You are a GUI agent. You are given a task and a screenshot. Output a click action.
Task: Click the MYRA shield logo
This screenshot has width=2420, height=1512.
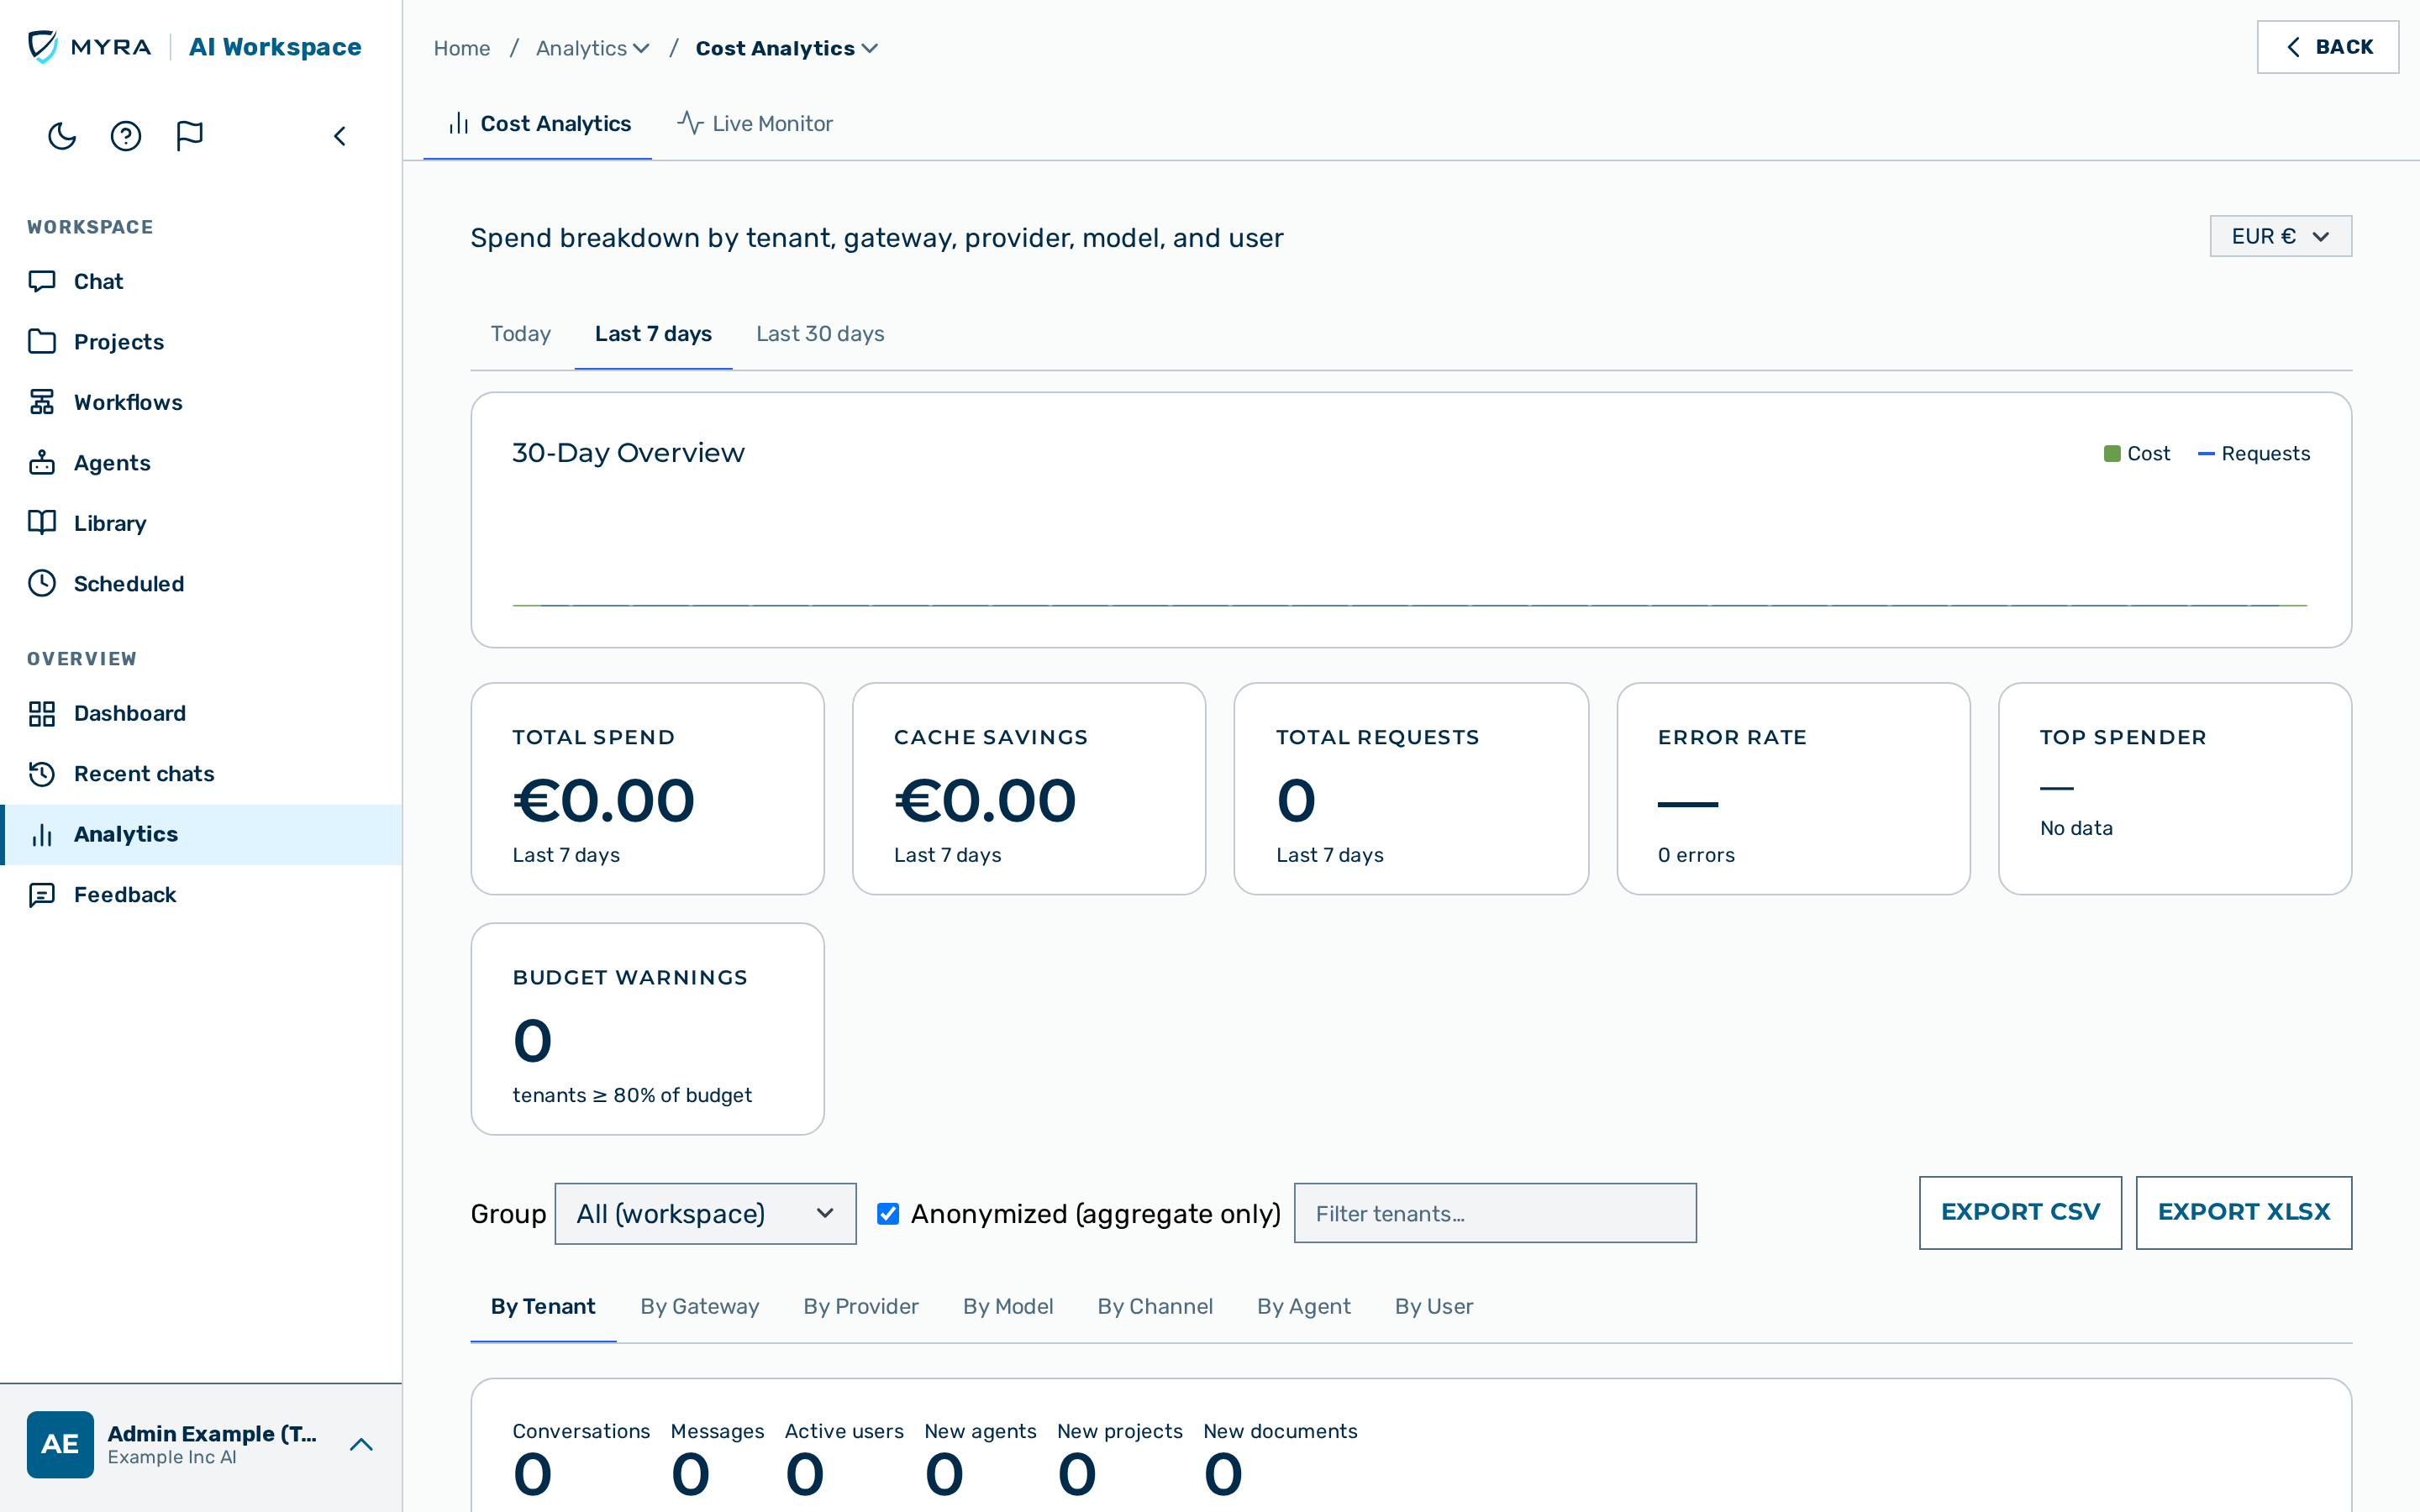[x=42, y=46]
